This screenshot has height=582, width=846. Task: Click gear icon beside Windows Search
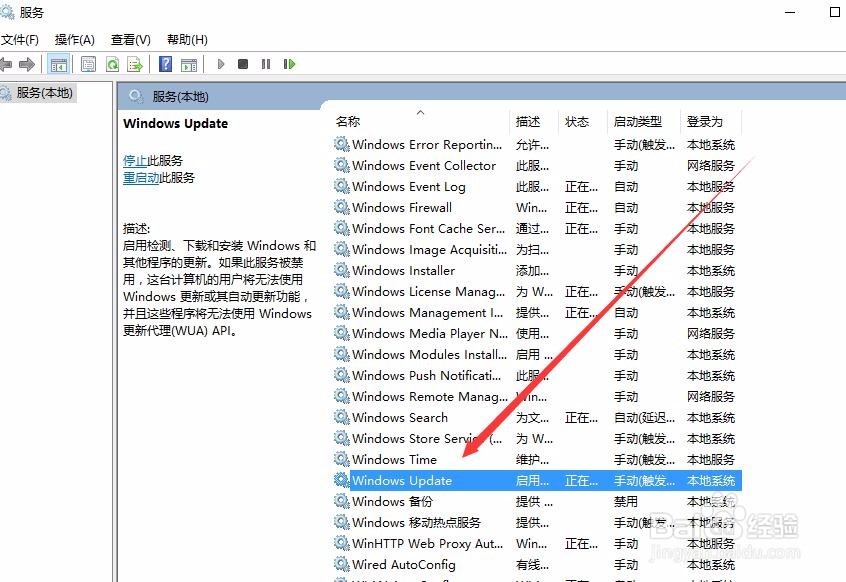point(342,417)
